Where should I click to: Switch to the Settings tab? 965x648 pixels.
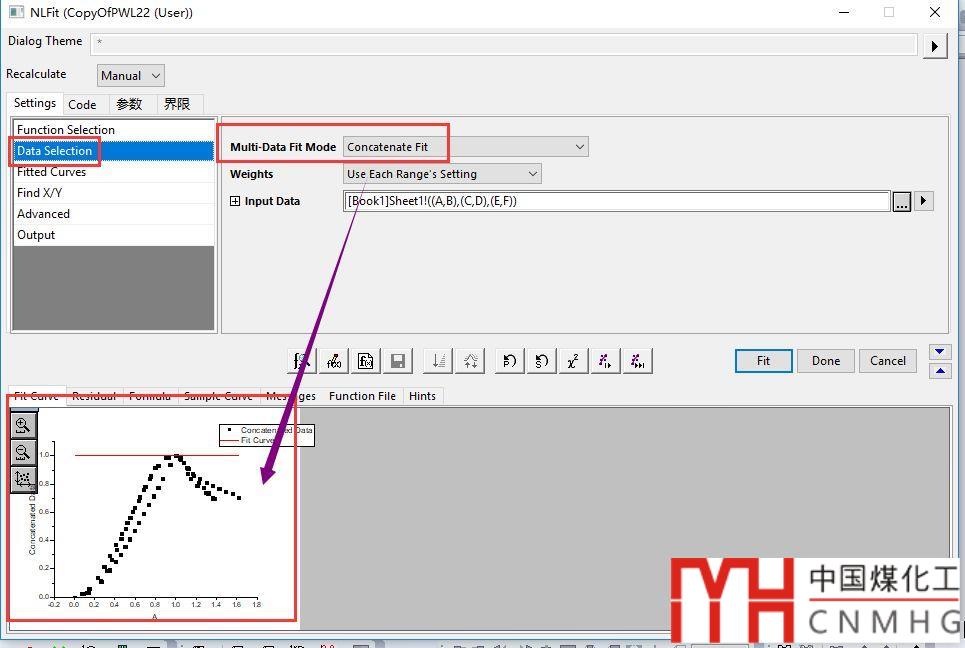34,103
